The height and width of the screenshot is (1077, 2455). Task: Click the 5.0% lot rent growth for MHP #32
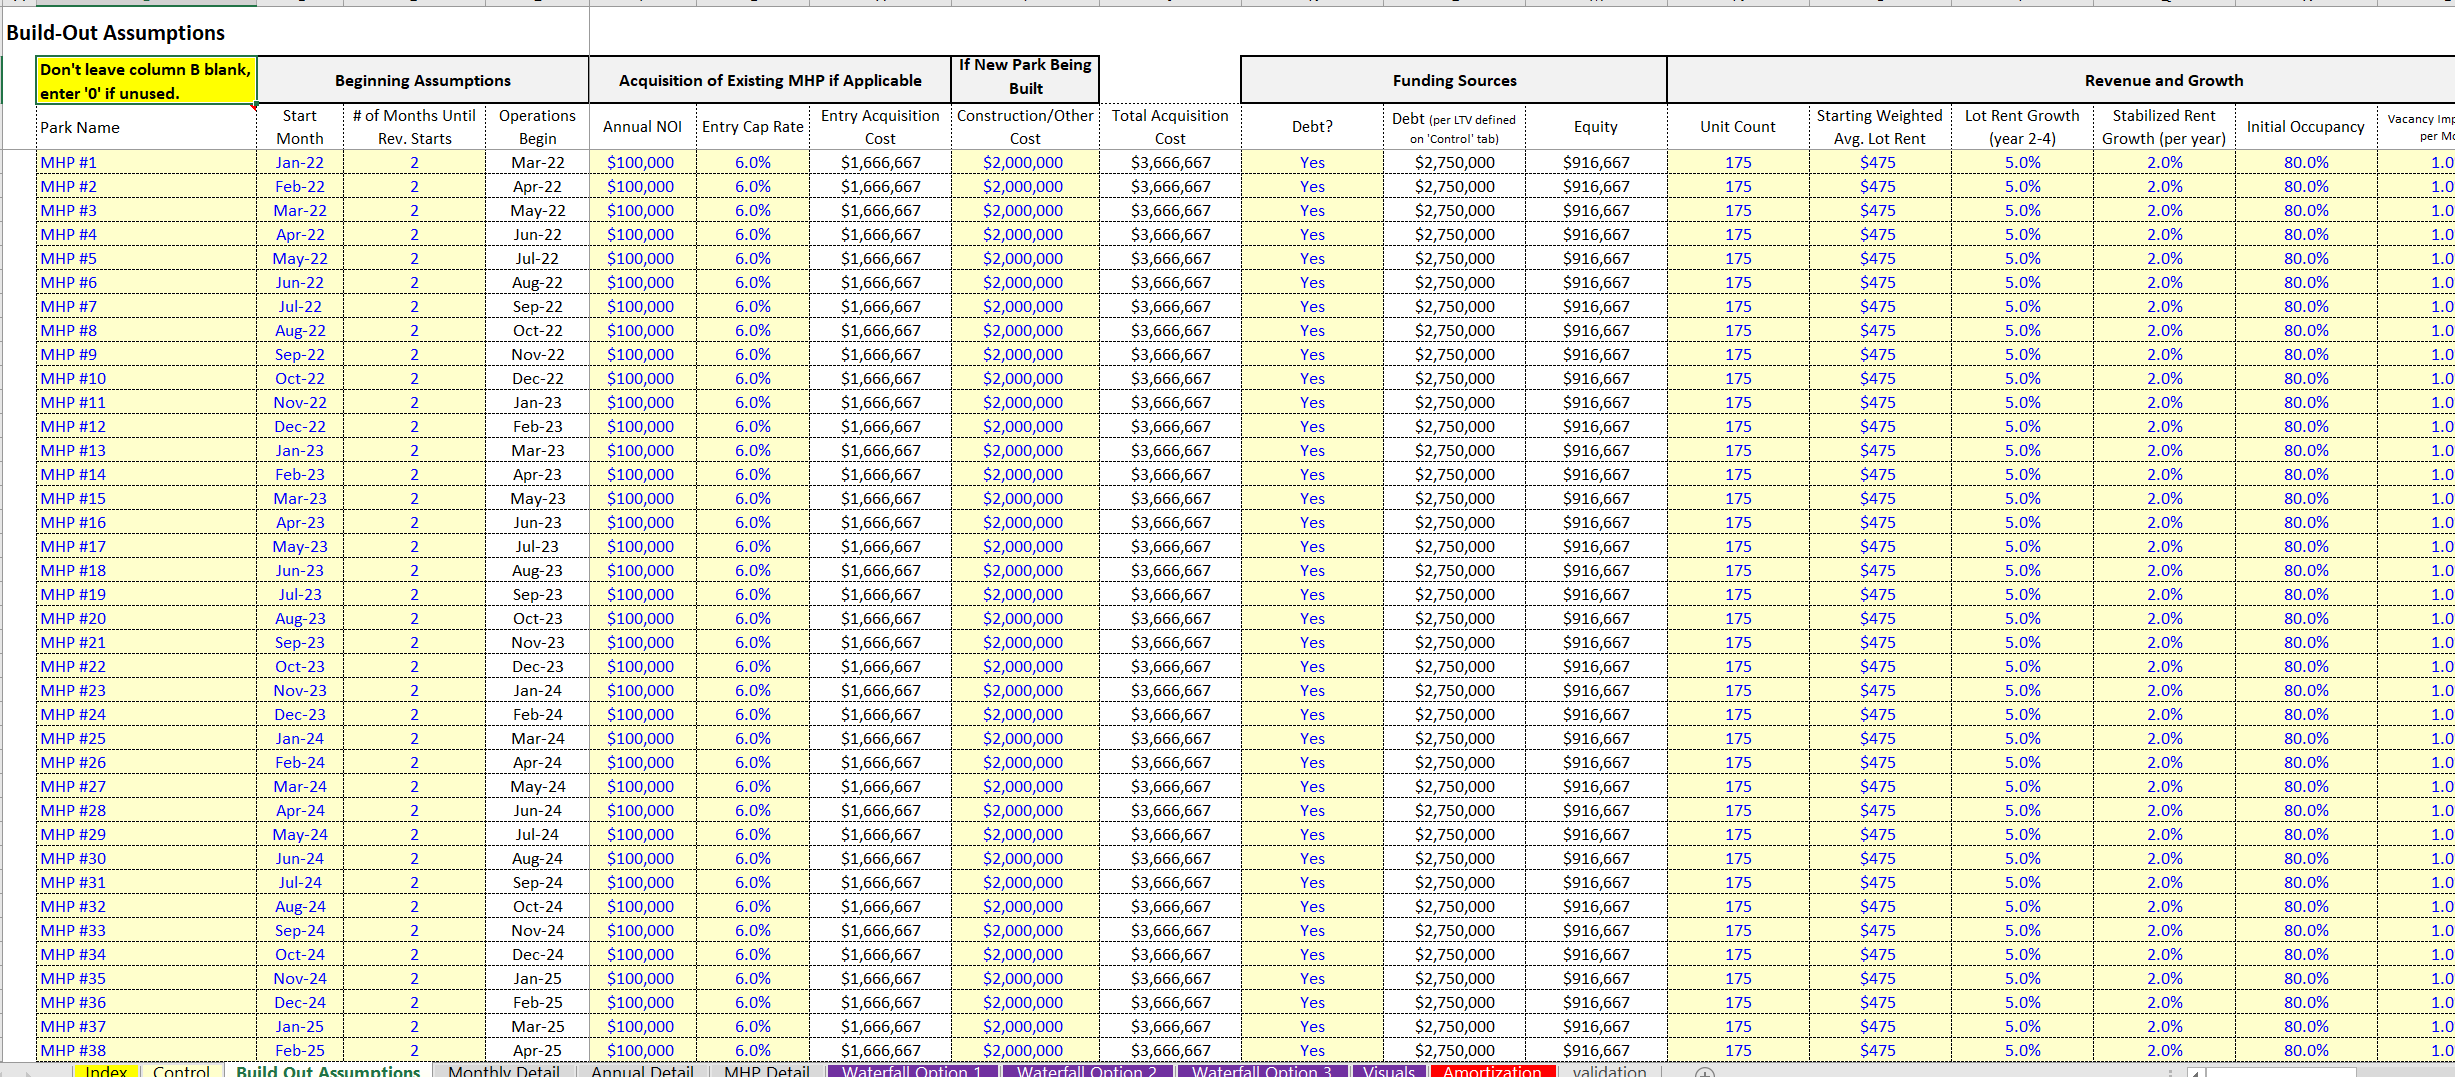pos(2022,906)
